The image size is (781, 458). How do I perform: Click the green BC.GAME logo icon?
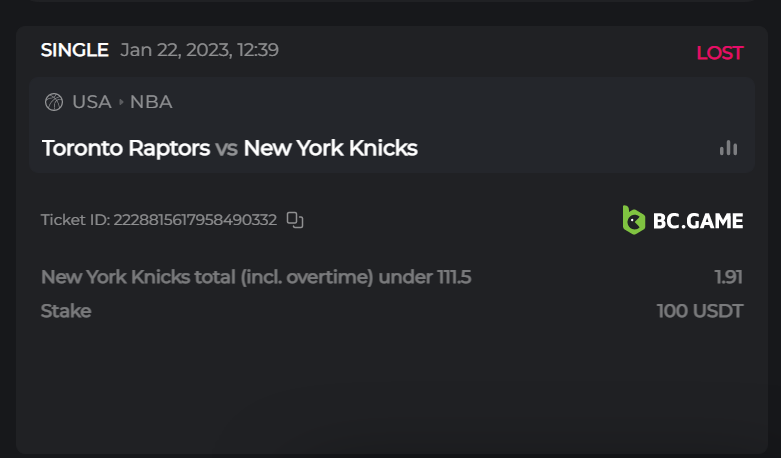[634, 220]
